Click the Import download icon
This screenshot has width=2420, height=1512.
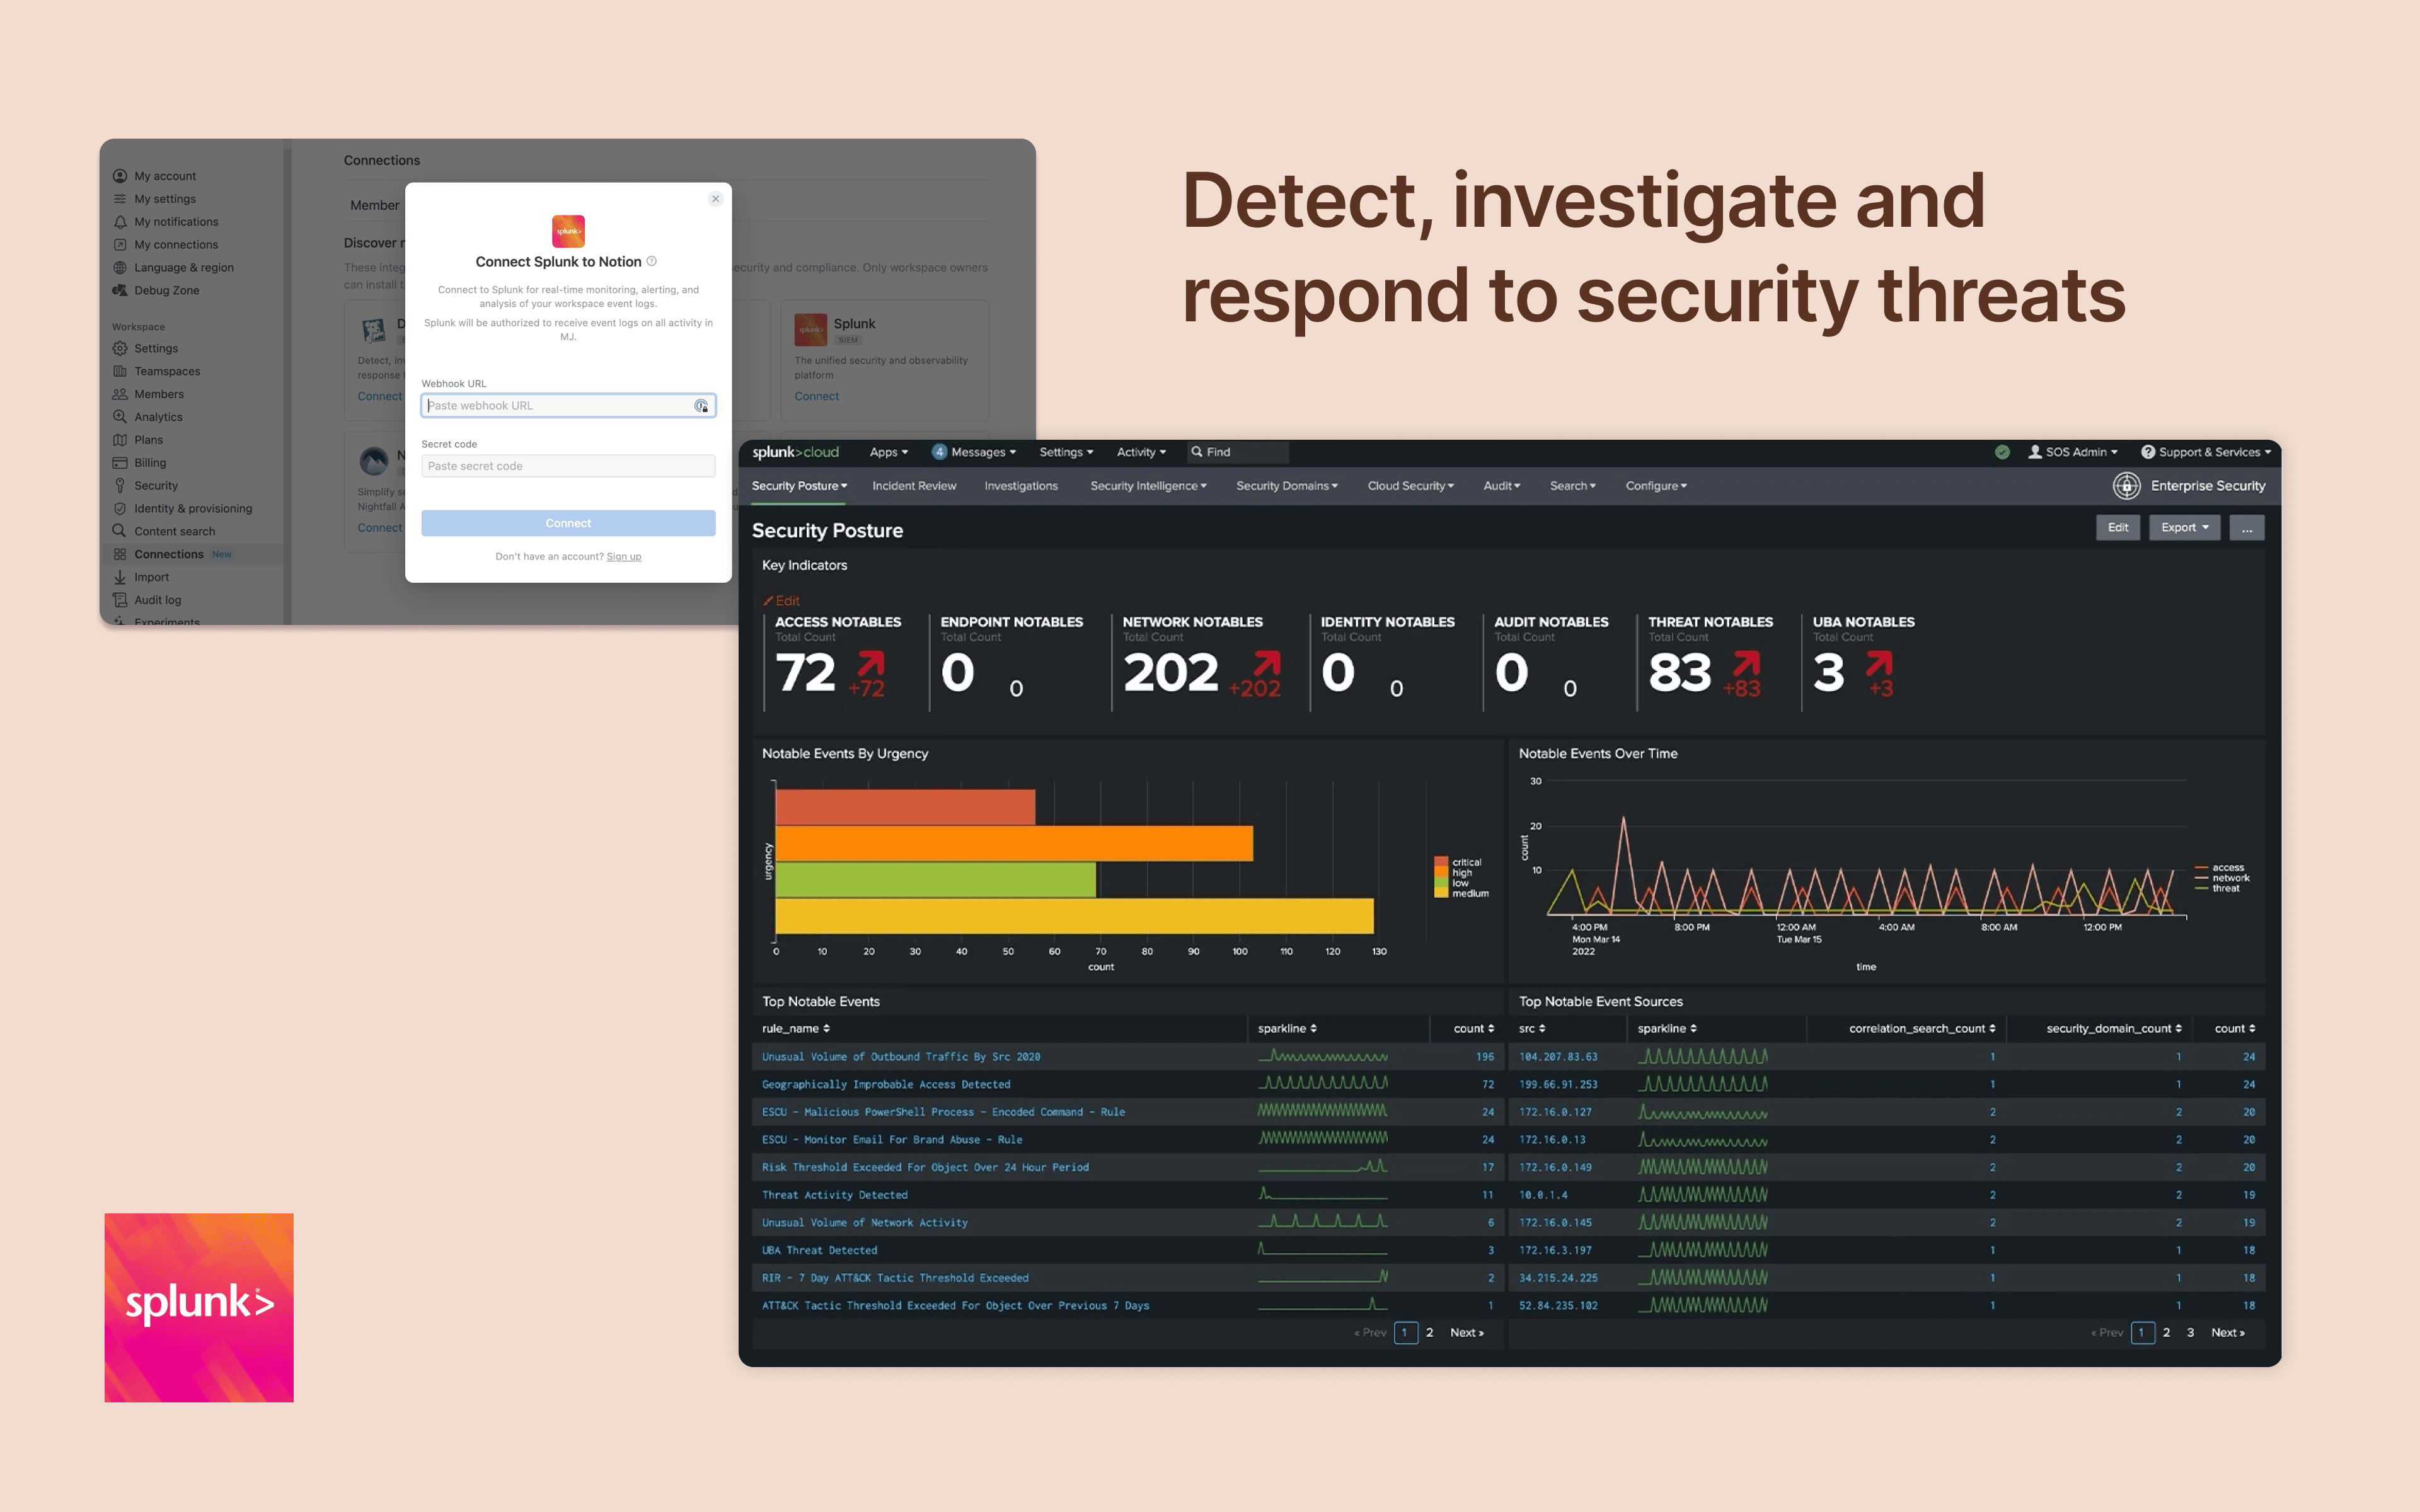click(x=120, y=578)
